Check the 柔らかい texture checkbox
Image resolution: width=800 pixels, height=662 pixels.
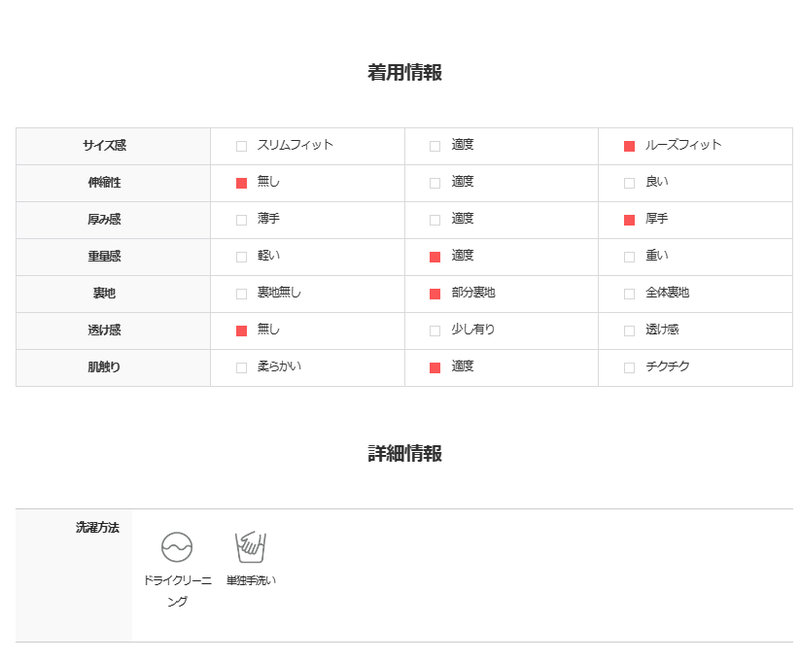[241, 368]
